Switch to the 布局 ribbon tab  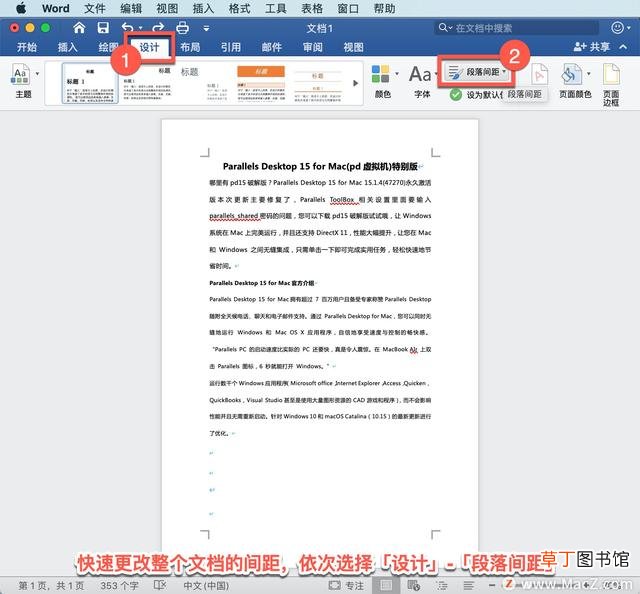pyautogui.click(x=190, y=47)
